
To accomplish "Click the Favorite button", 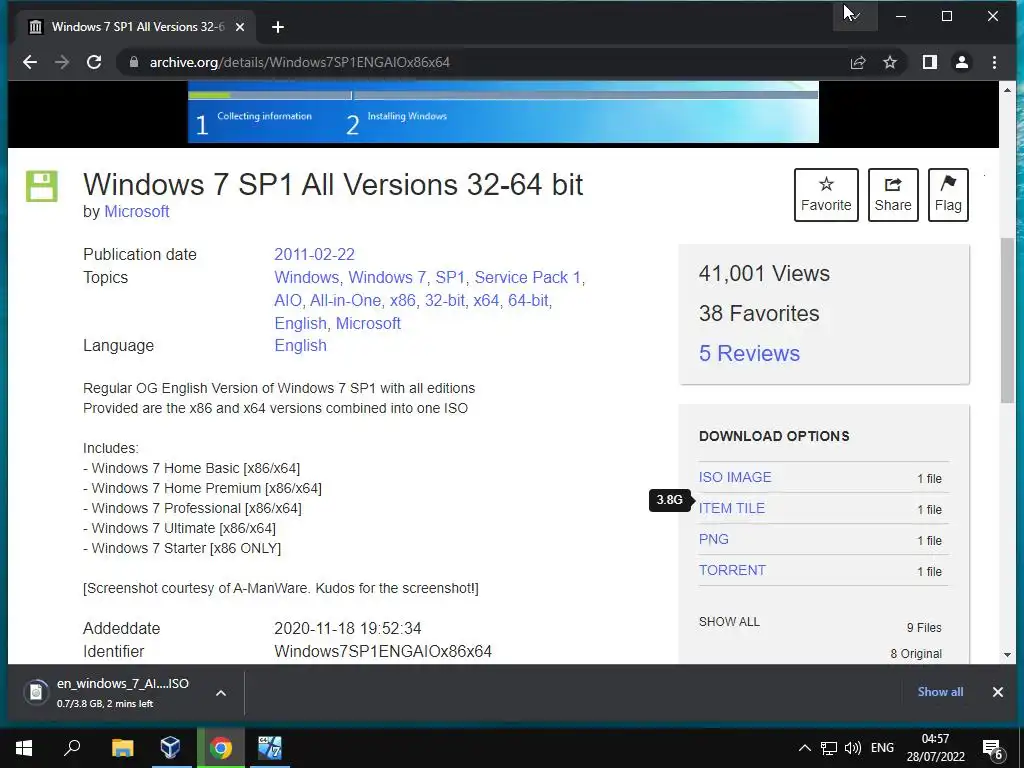I will point(826,195).
